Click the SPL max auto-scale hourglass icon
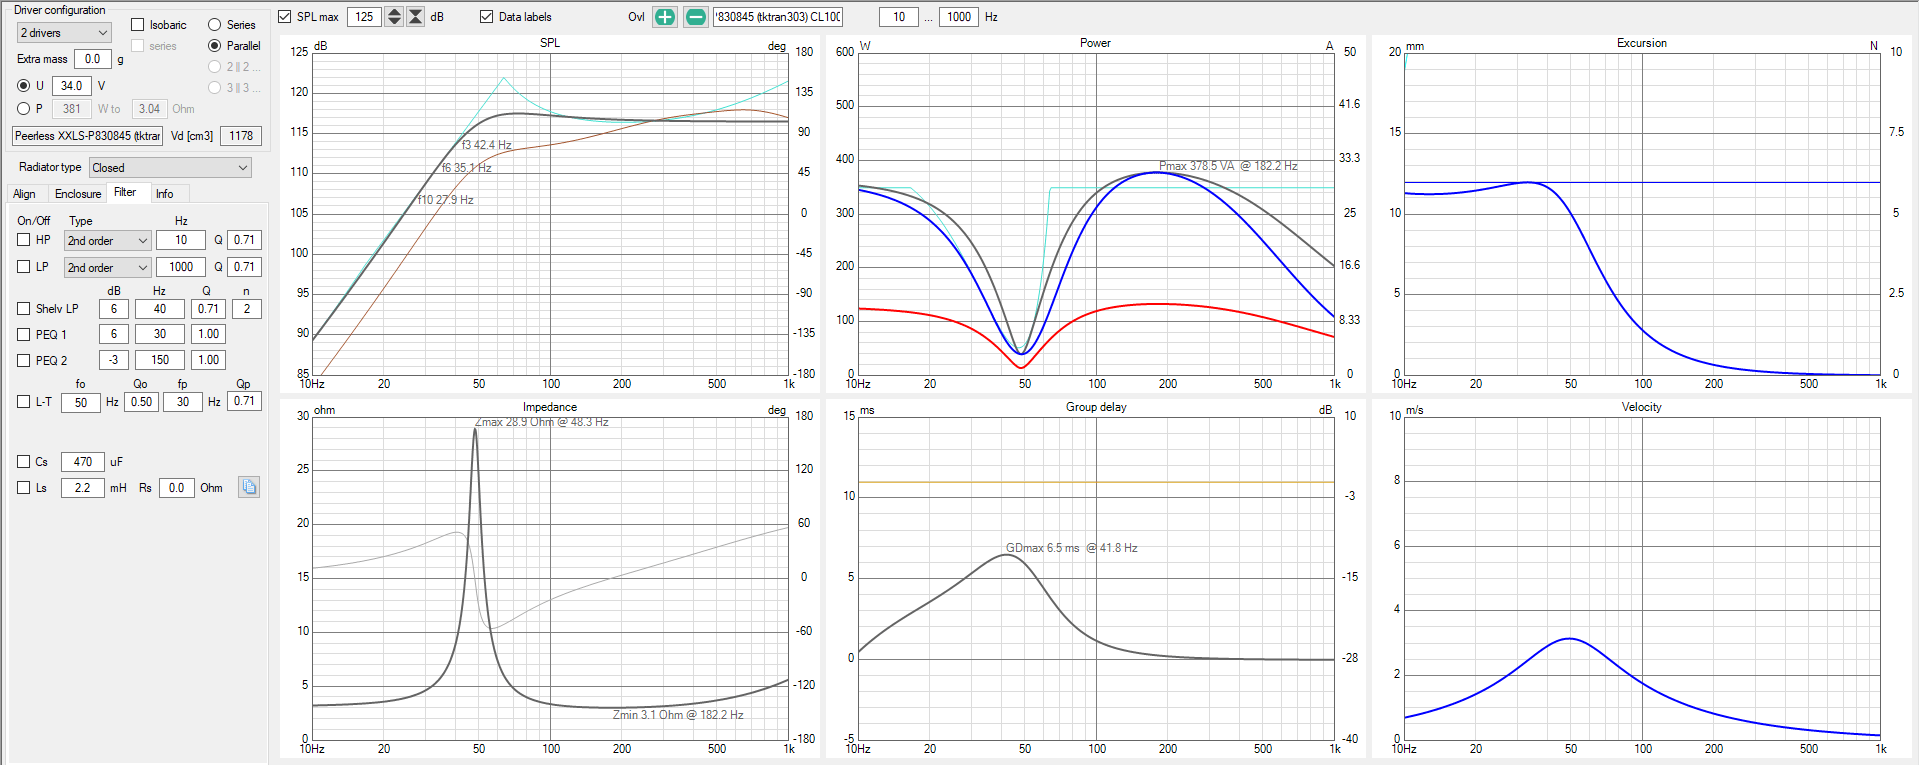 point(416,17)
